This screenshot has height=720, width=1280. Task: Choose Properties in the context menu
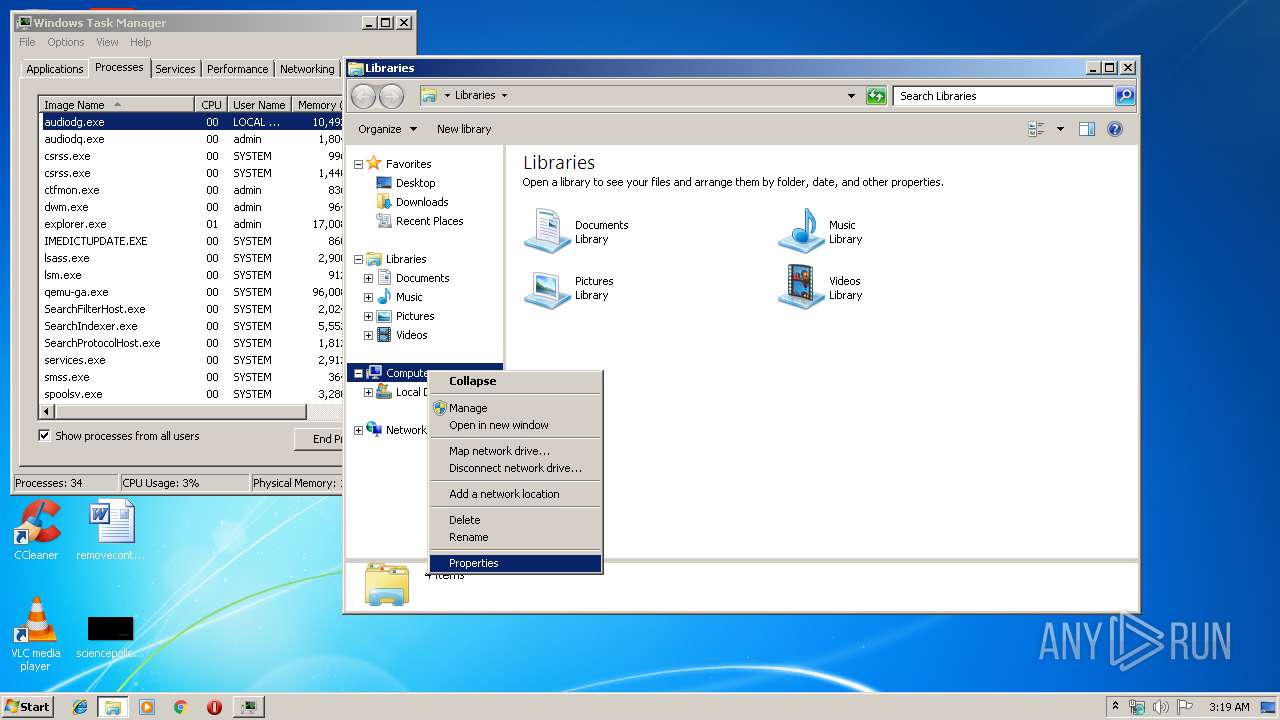tap(515, 563)
